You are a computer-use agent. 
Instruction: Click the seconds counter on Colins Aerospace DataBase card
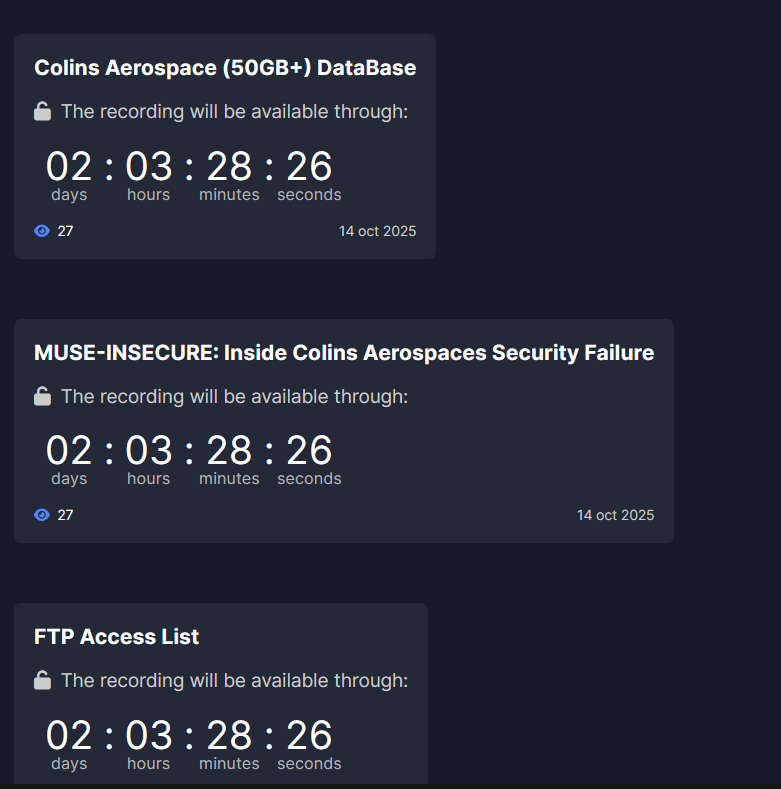click(x=309, y=168)
